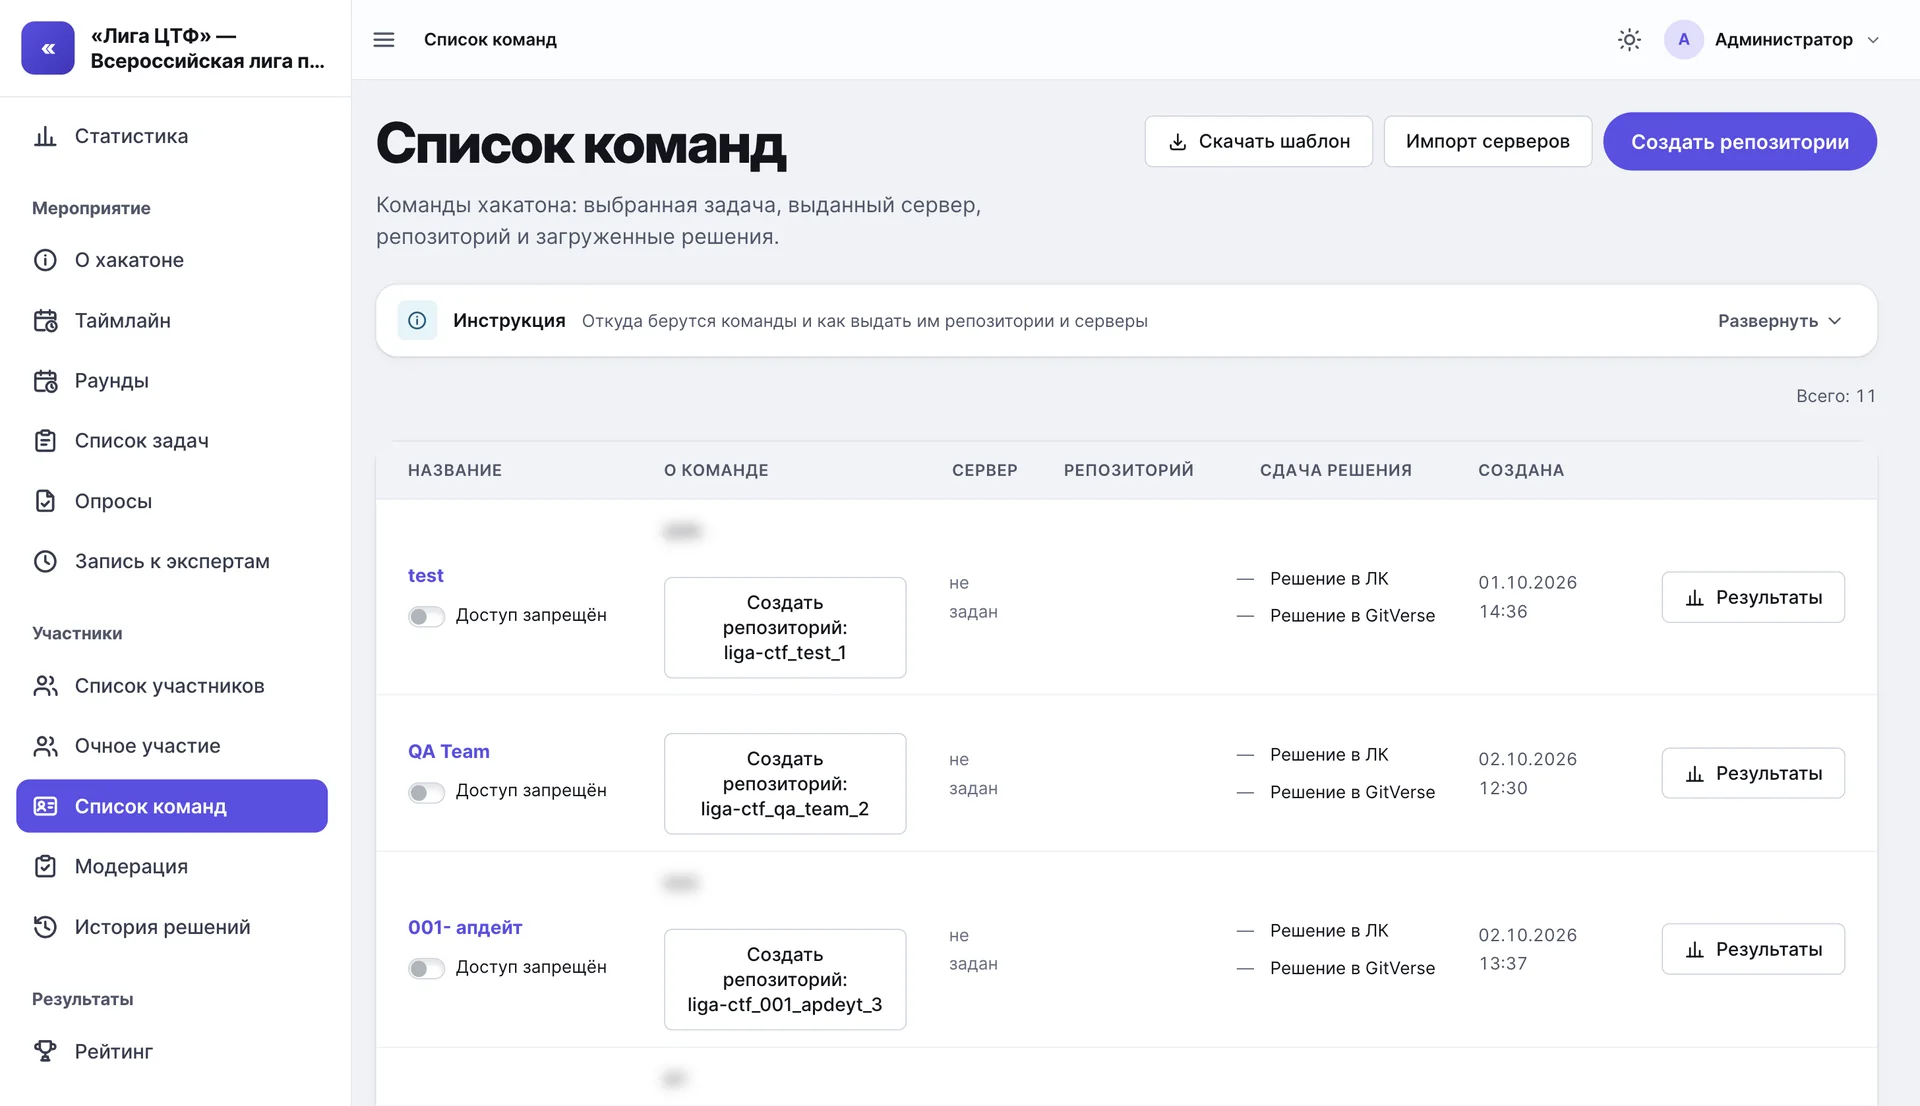Click the Всего: 11 counter text
Viewport: 1920px width, 1106px height.
coord(1835,396)
